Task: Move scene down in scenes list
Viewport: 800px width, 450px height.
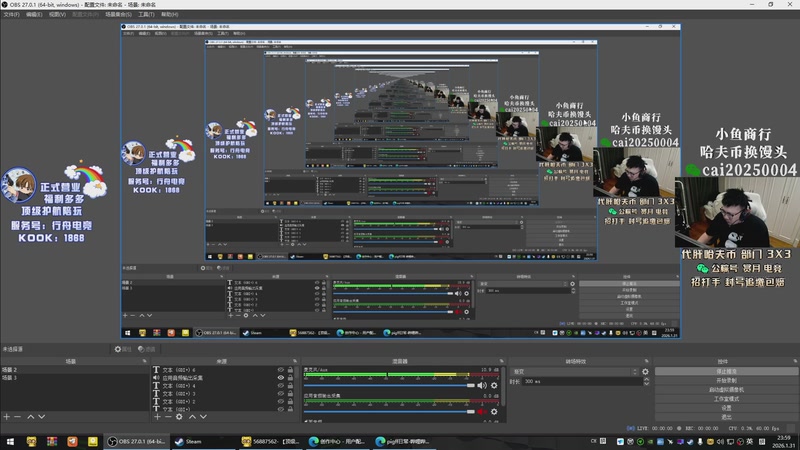Action: 42,417
